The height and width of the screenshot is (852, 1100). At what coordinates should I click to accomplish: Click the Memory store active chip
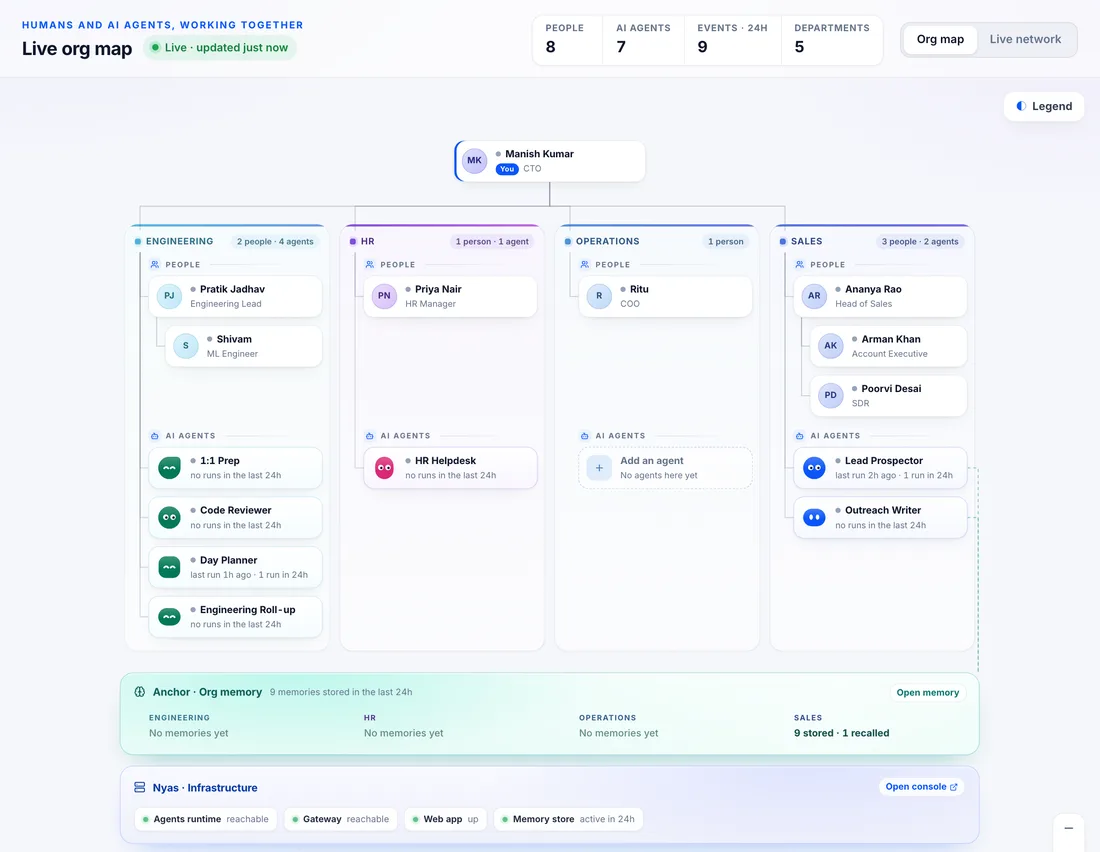click(x=568, y=819)
